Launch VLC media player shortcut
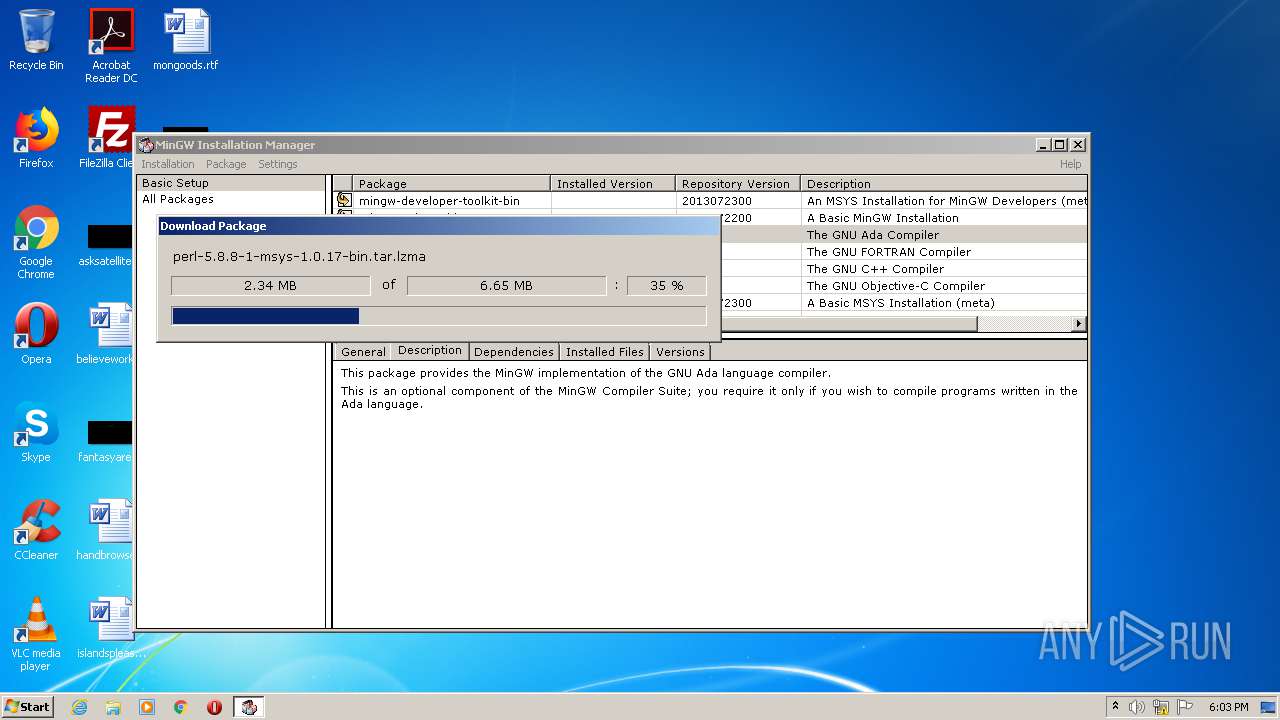Screen dimensions: 1280x720 coord(36,634)
